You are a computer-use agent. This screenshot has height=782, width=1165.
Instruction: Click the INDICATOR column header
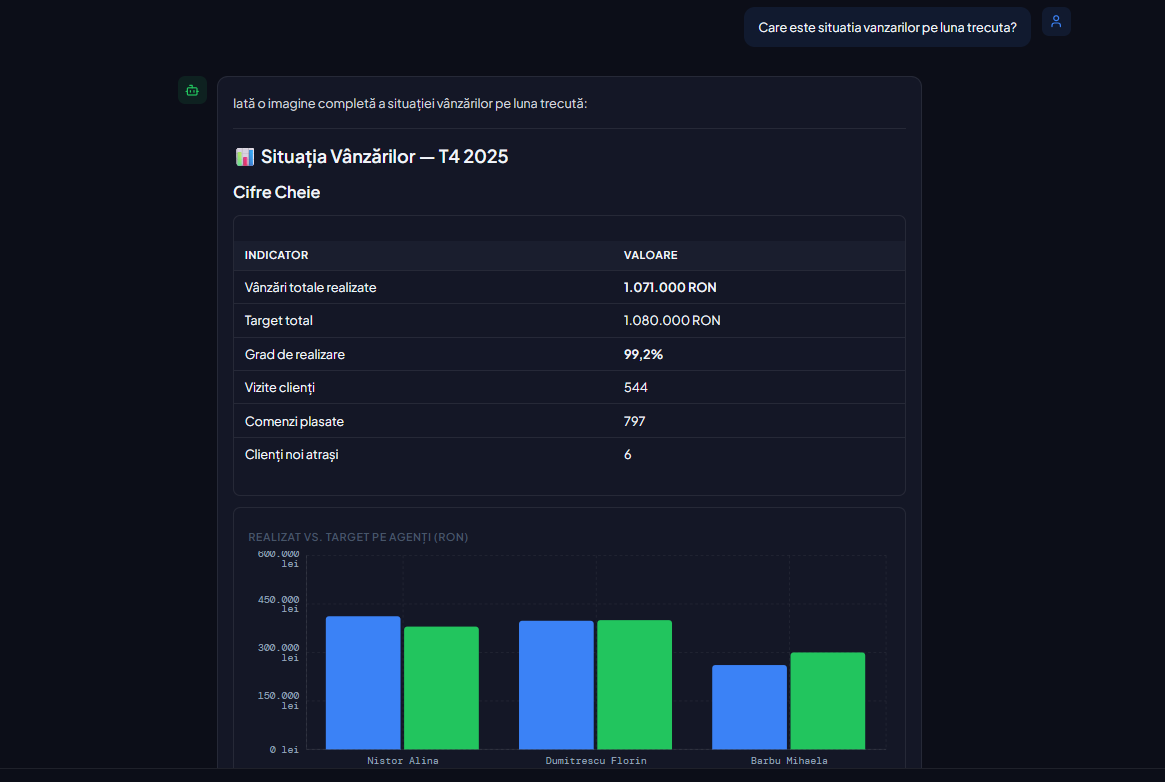pos(276,255)
